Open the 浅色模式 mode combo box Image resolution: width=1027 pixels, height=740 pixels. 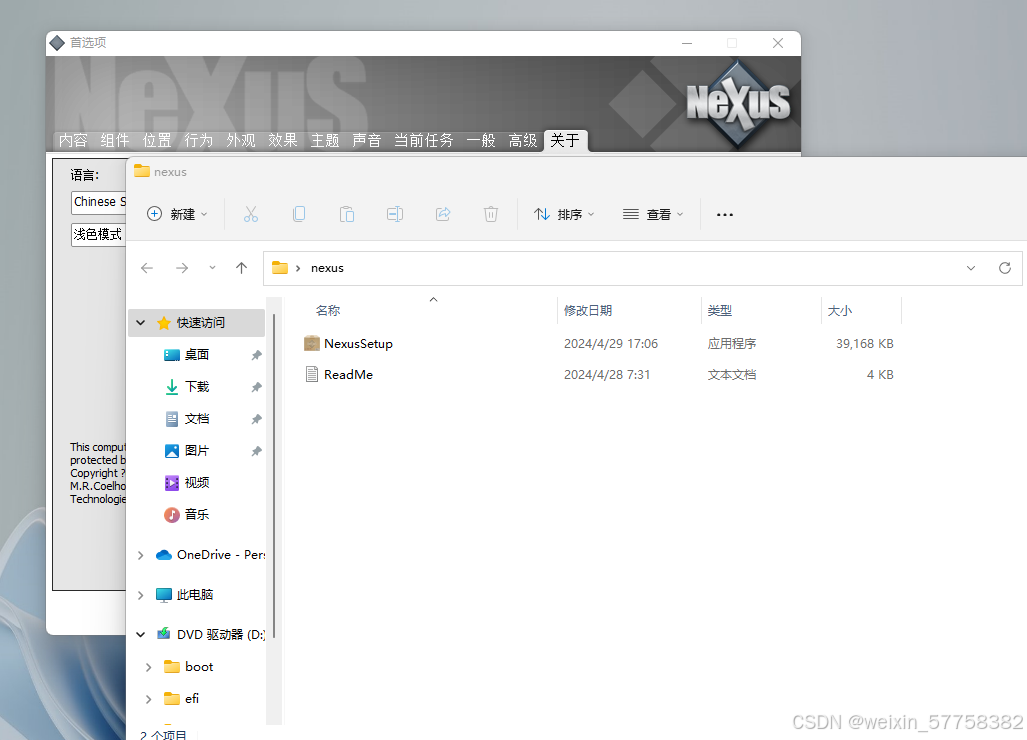pos(98,234)
